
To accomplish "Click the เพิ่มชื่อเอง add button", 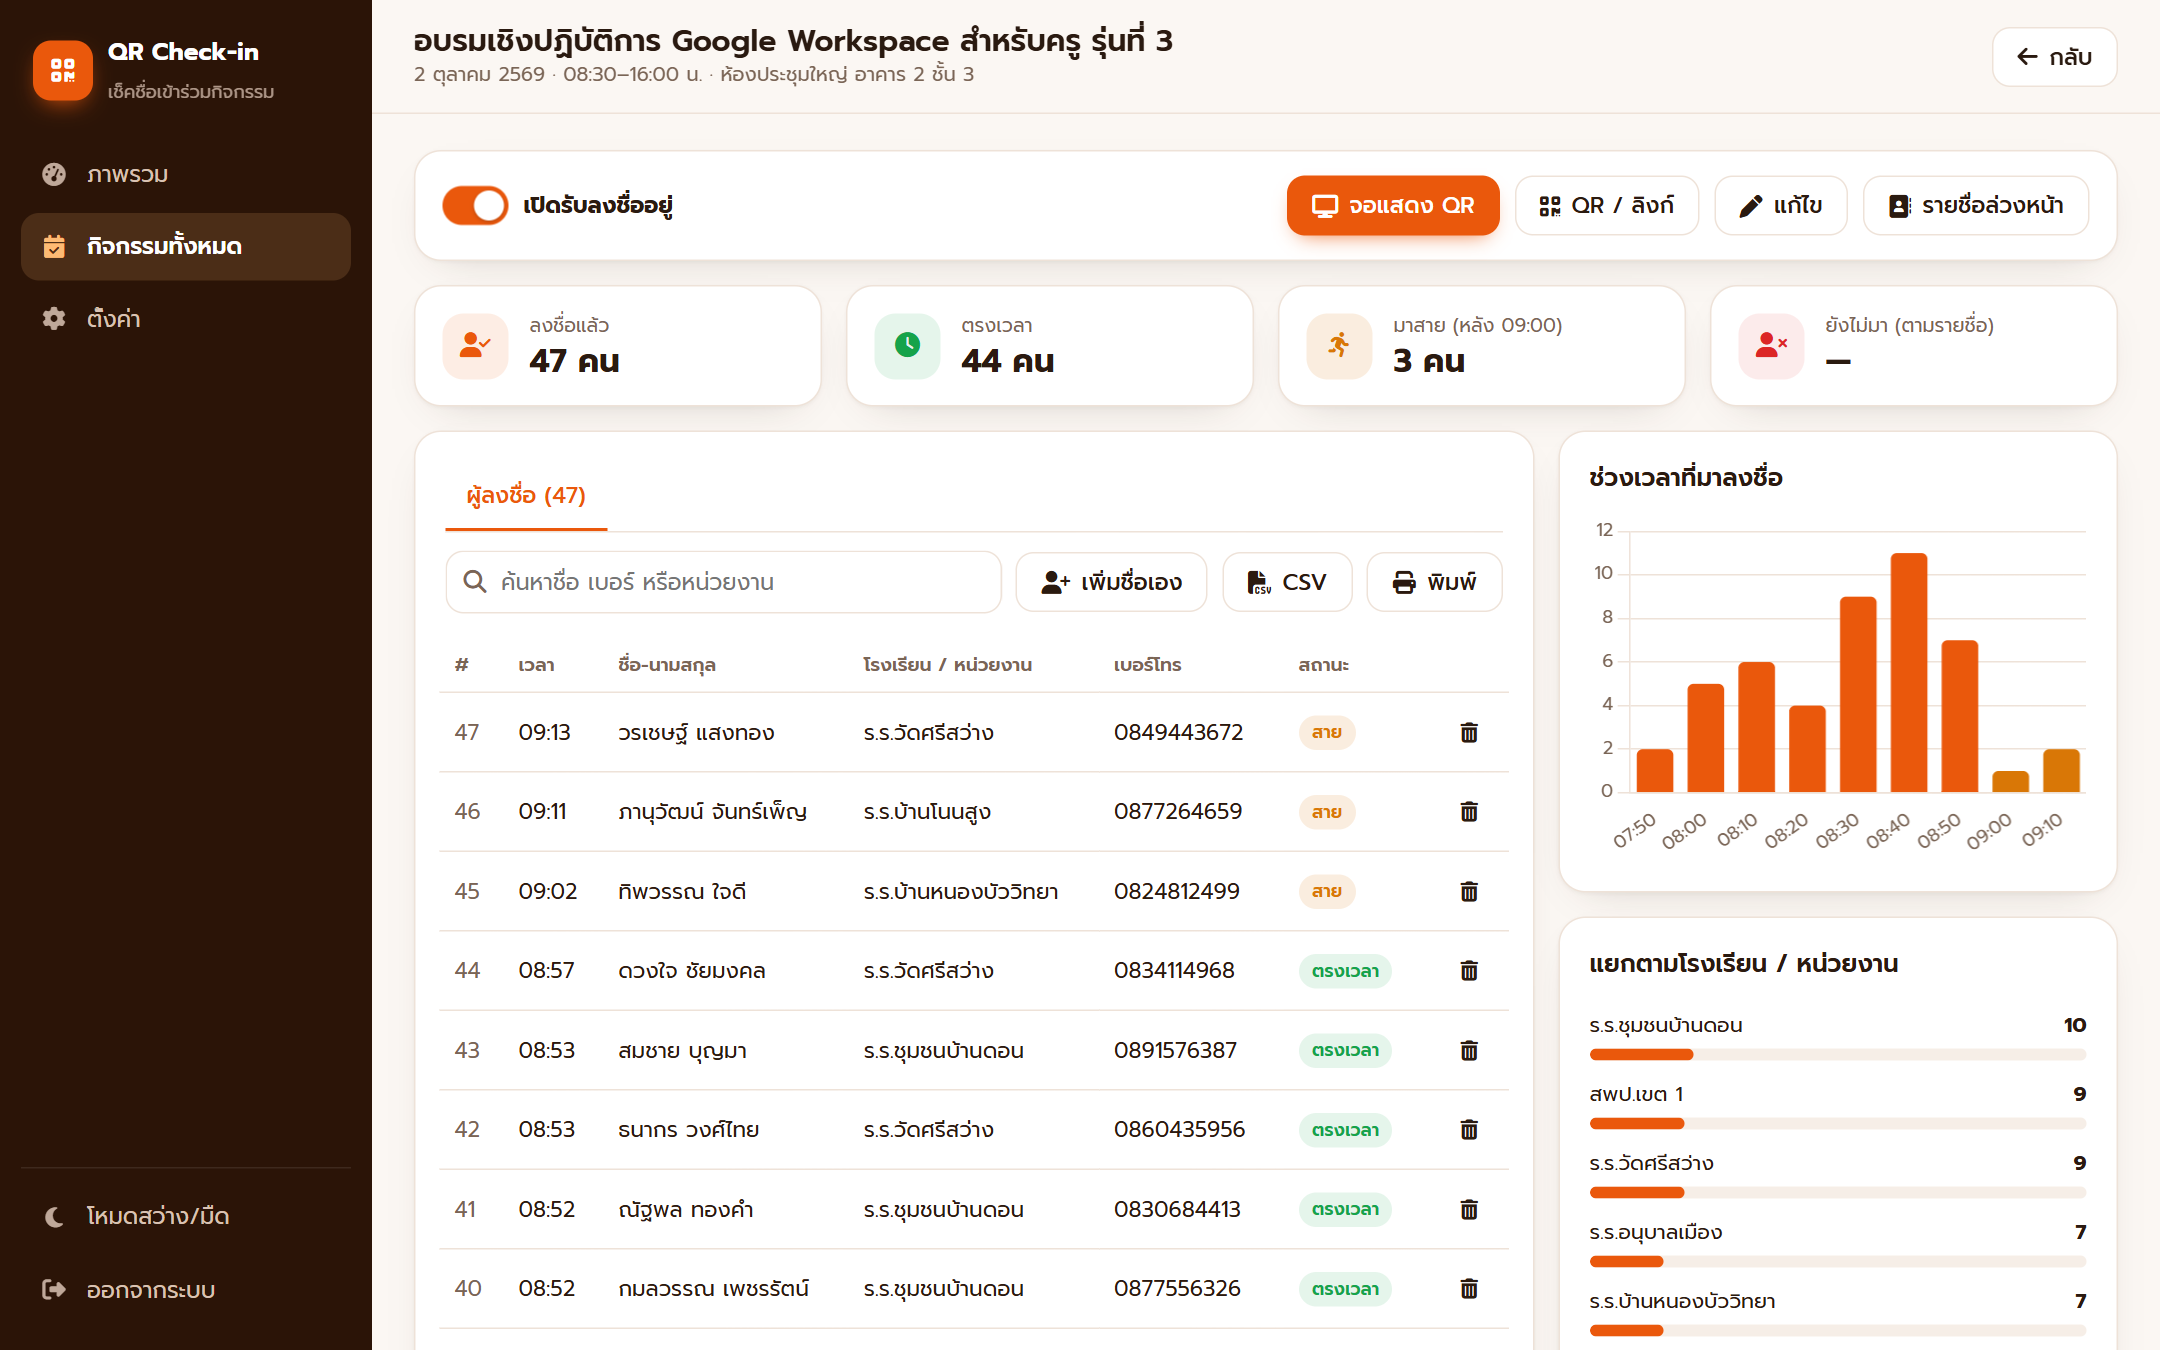I will [x=1111, y=582].
